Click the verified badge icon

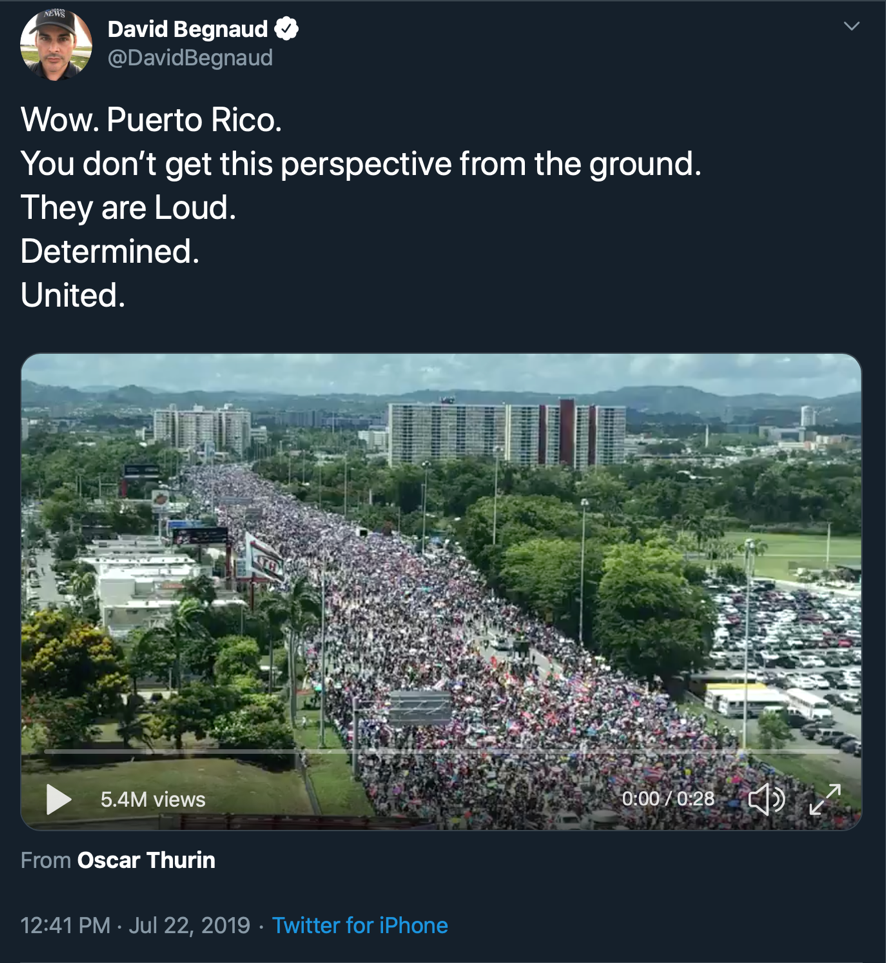click(286, 29)
